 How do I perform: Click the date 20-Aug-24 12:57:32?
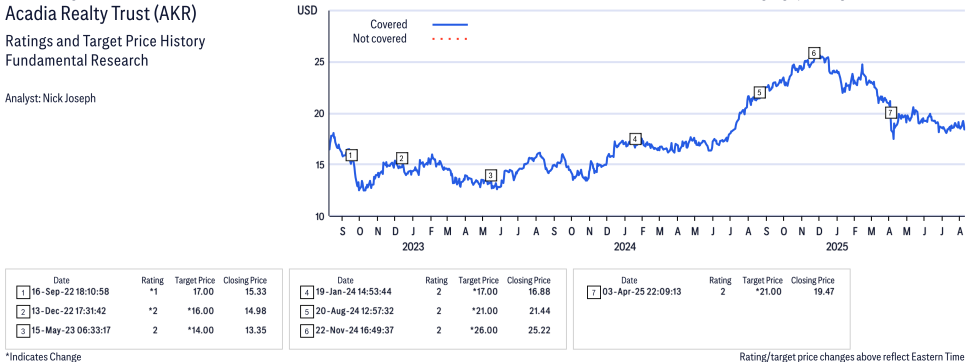pyautogui.click(x=354, y=311)
